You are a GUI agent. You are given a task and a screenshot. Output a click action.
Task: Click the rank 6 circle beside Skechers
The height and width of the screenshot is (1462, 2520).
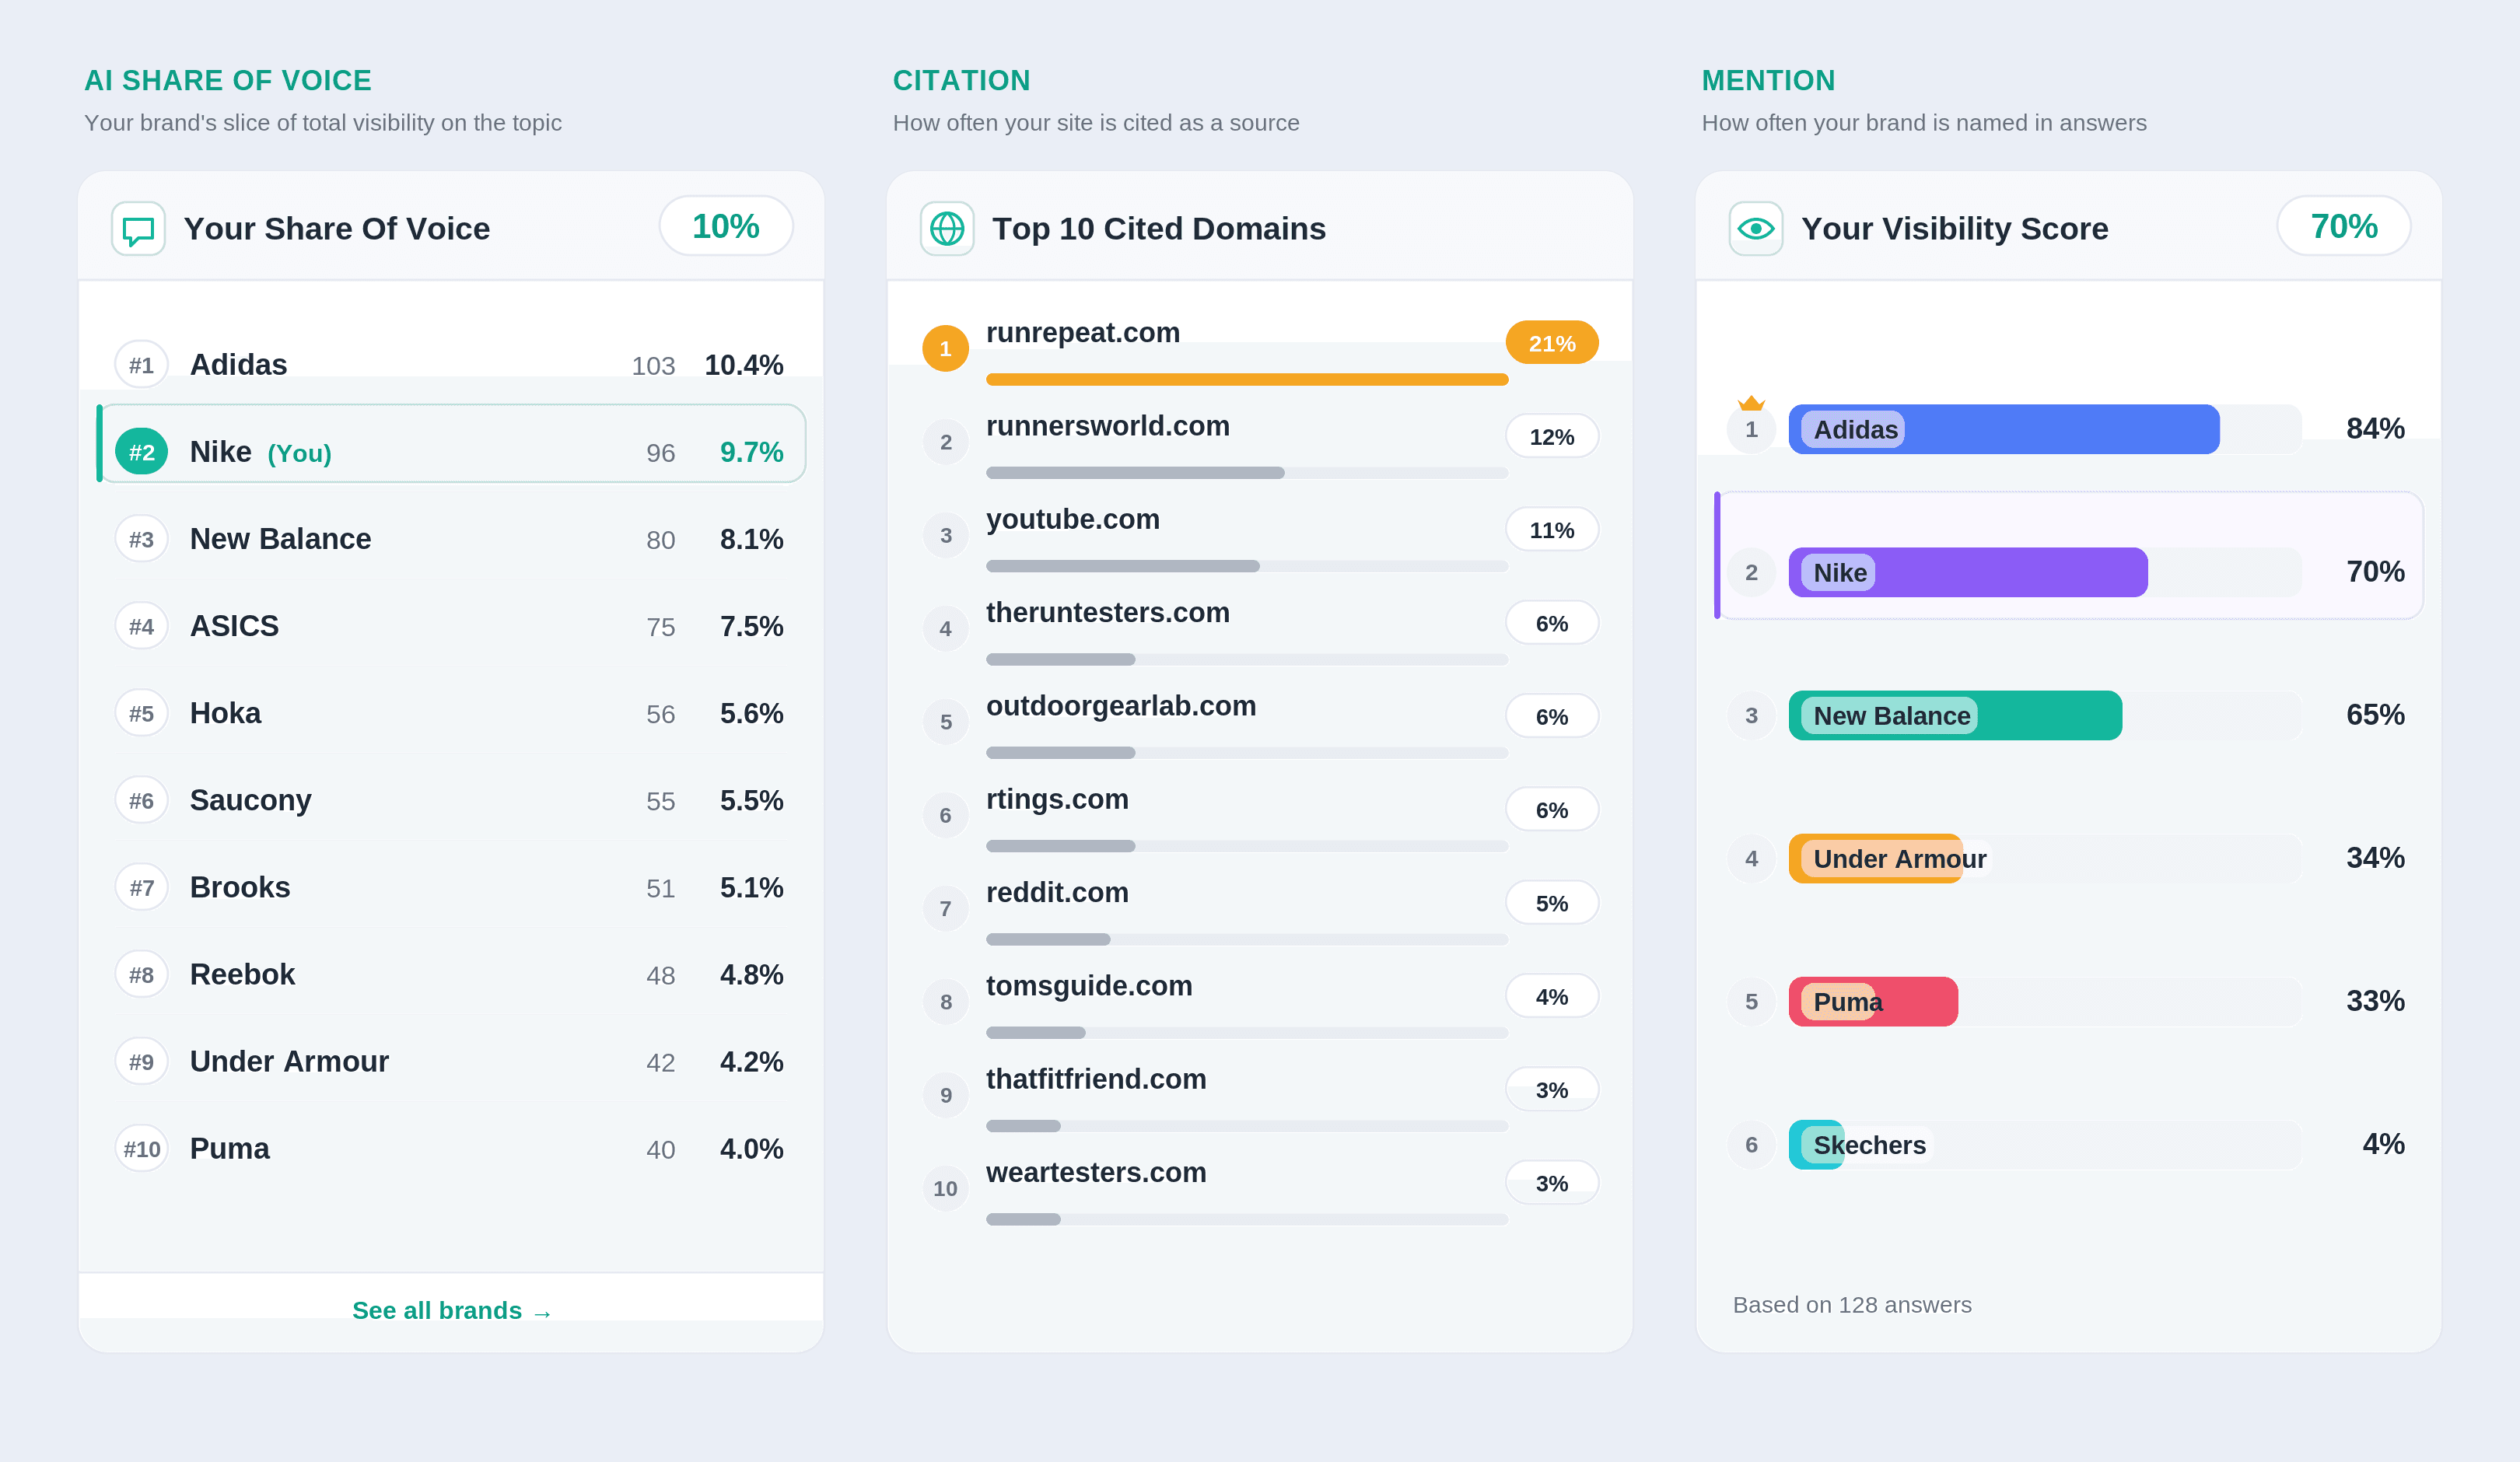(x=1751, y=1144)
